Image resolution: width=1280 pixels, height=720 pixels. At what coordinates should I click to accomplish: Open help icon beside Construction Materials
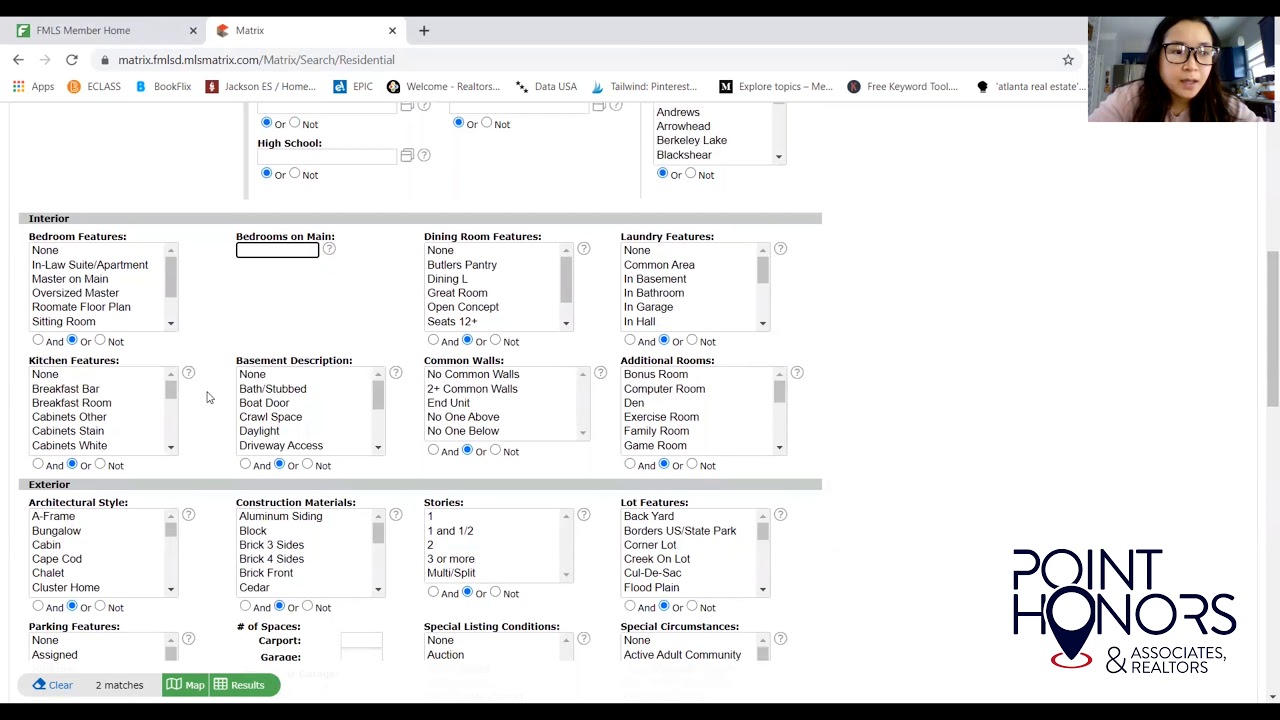[x=396, y=515]
